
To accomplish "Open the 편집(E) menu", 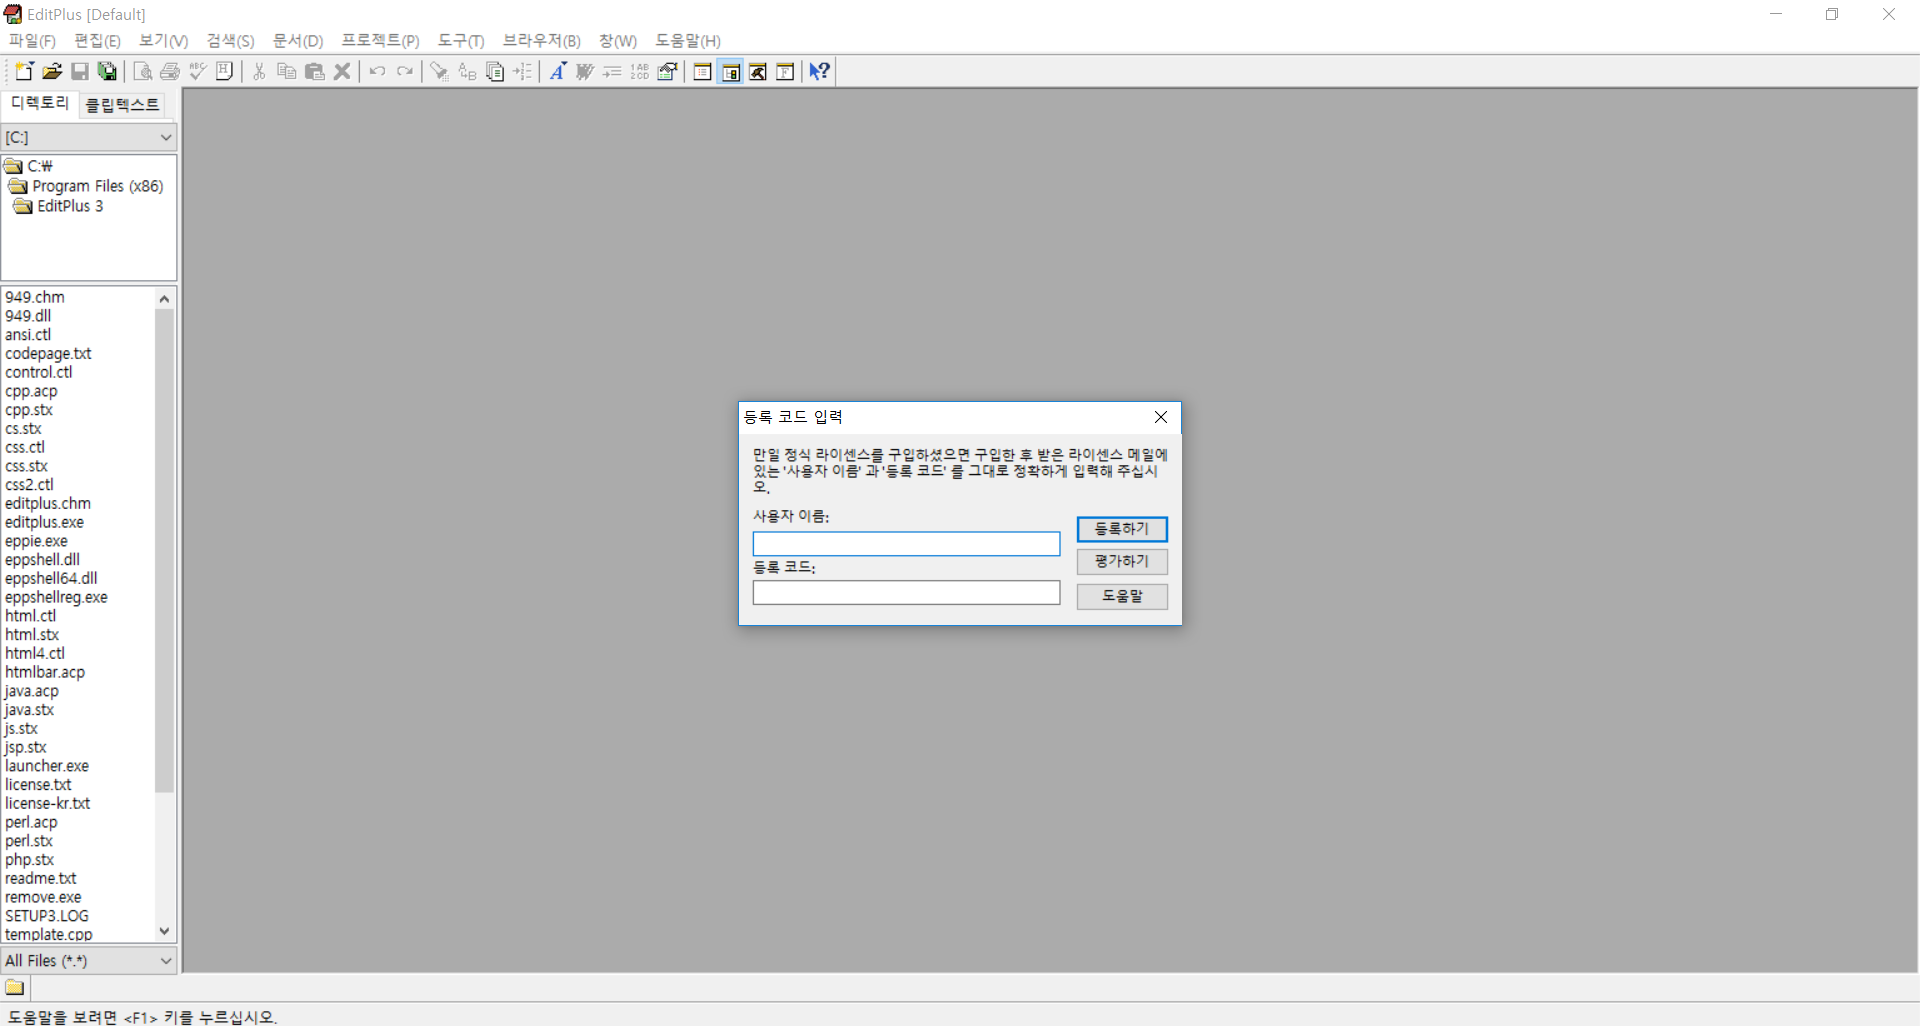I will coord(97,41).
